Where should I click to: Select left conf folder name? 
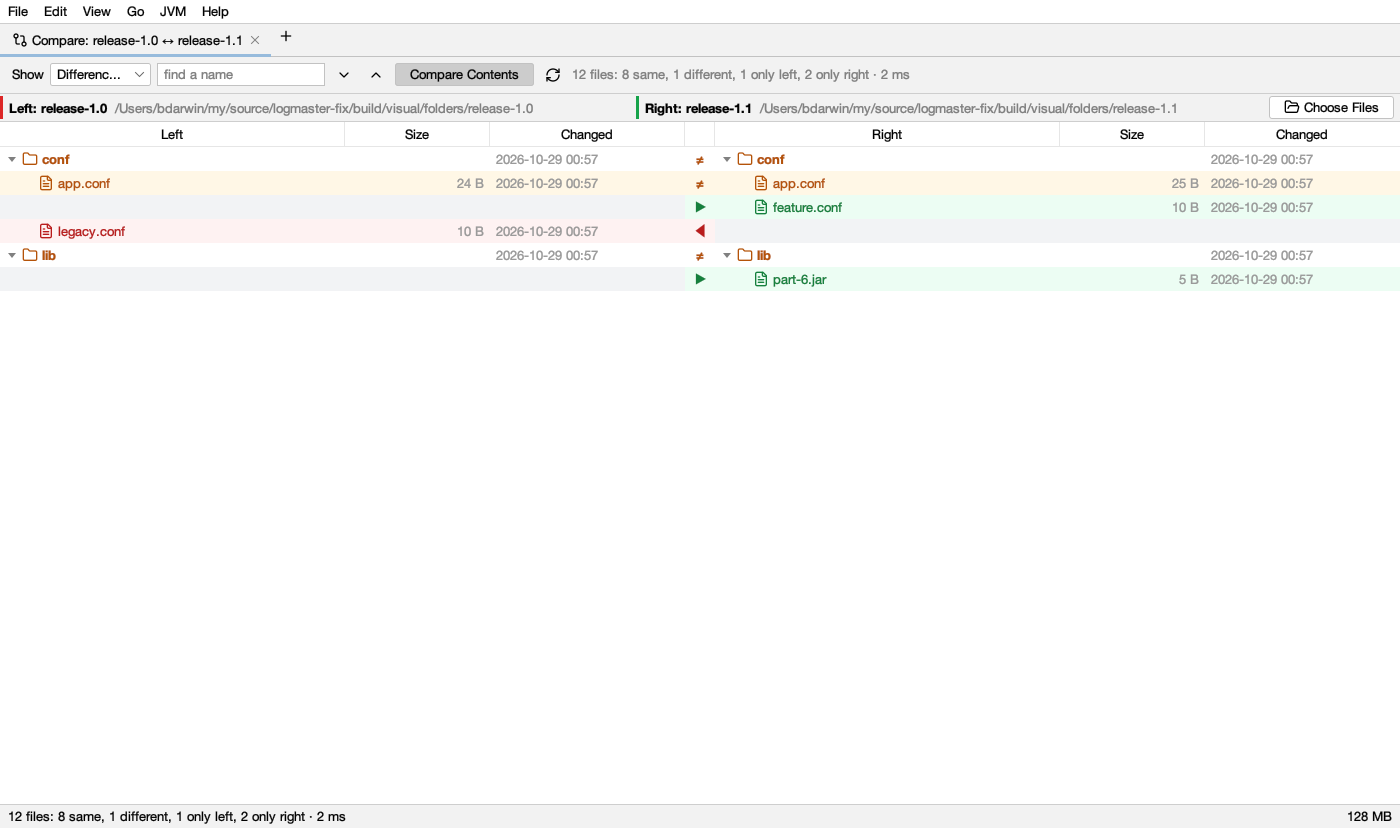56,159
